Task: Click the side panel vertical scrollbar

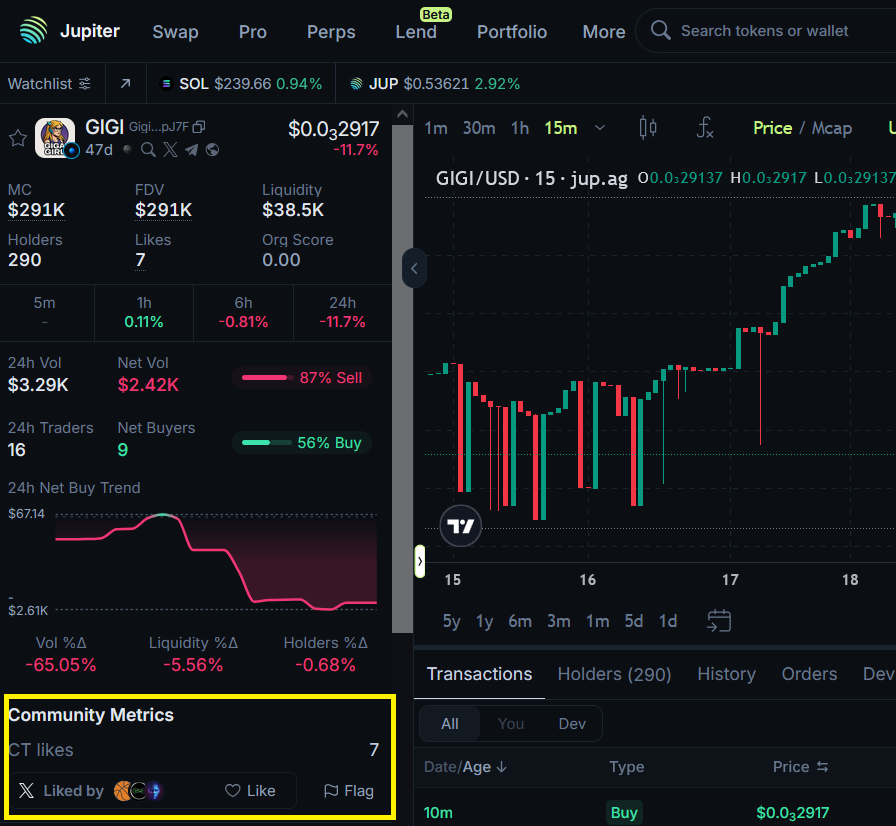Action: pos(402,379)
